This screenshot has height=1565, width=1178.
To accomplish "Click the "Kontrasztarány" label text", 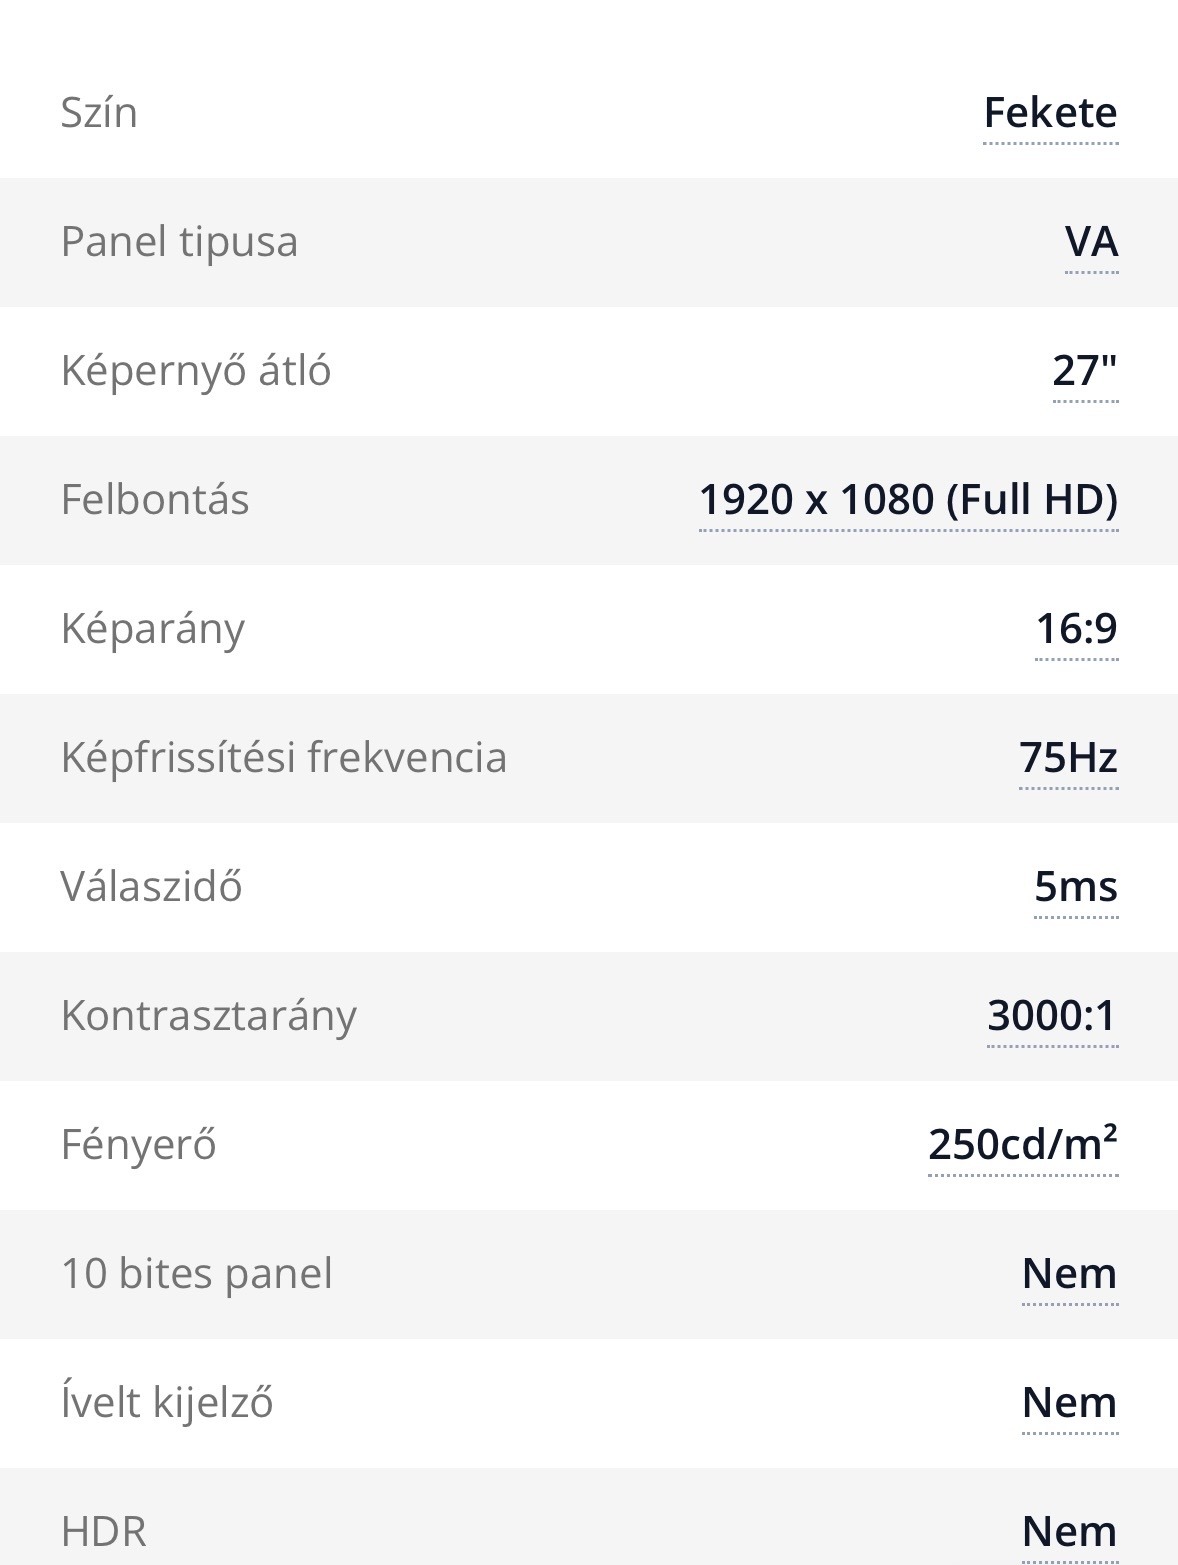I will tap(208, 1016).
